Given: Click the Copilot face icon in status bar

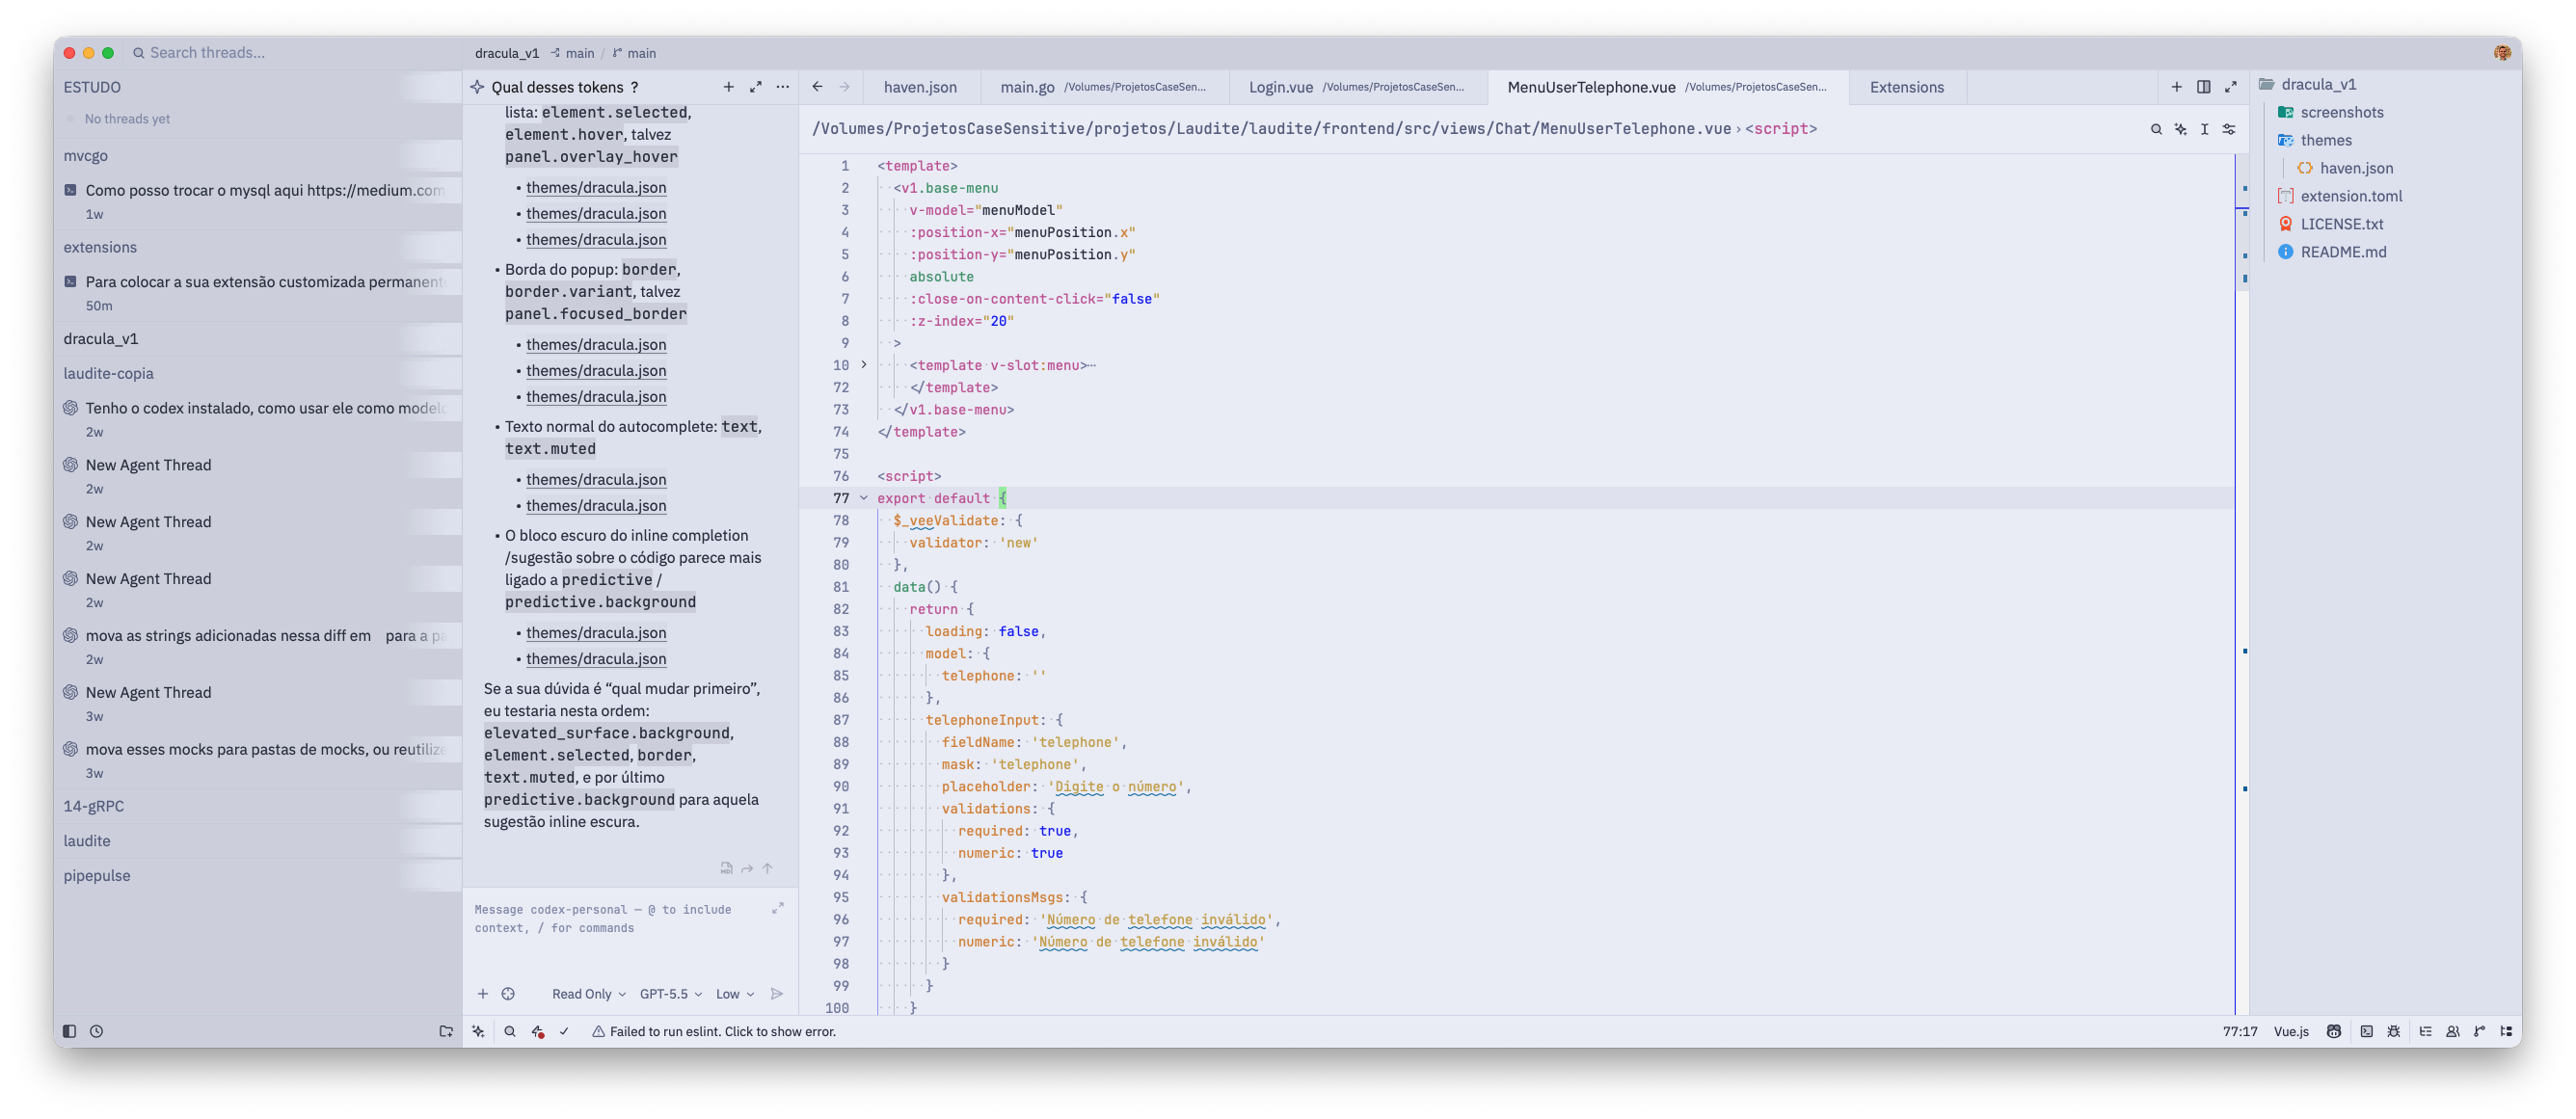Looking at the screenshot, I should pos(2334,1031).
